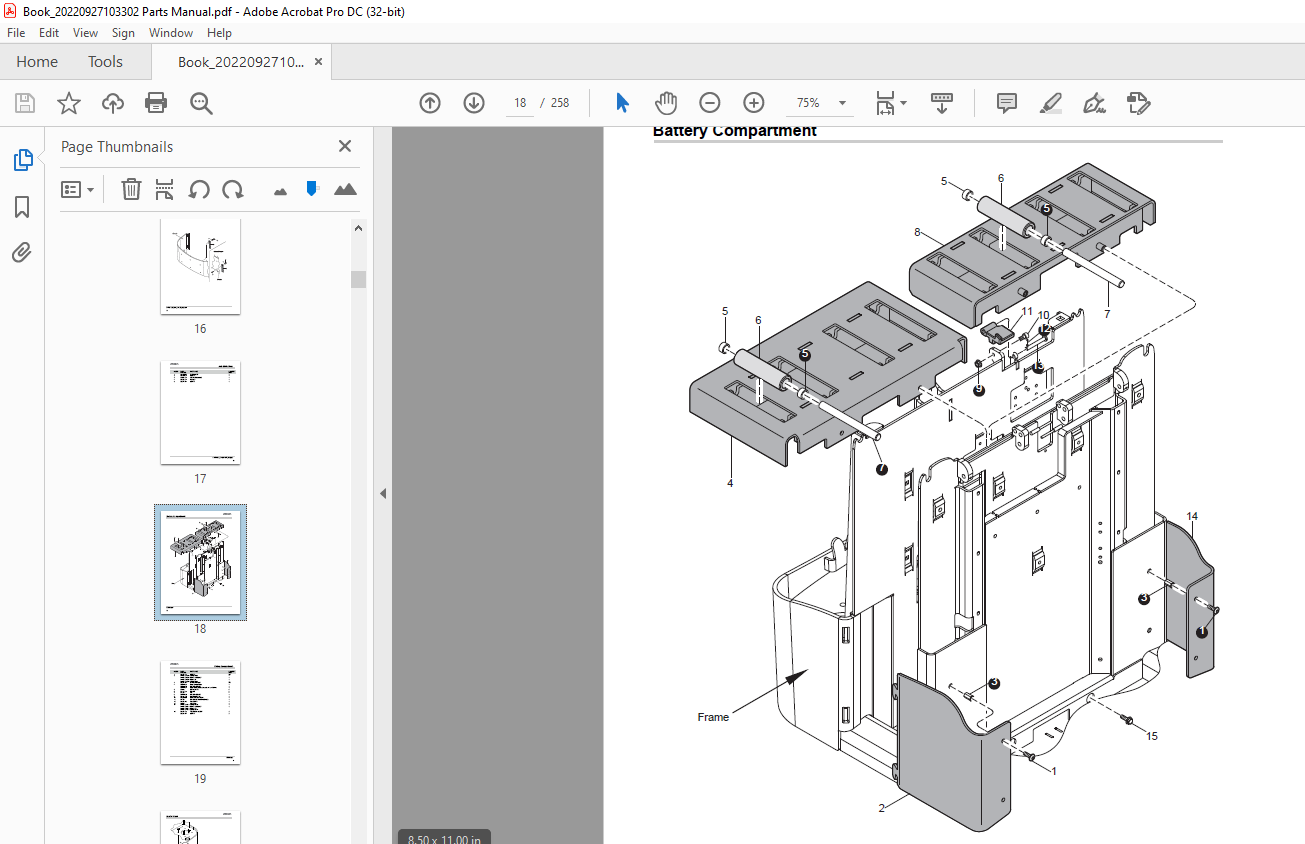Select the page 17 thumbnail
This screenshot has width=1305, height=844.
[x=200, y=413]
